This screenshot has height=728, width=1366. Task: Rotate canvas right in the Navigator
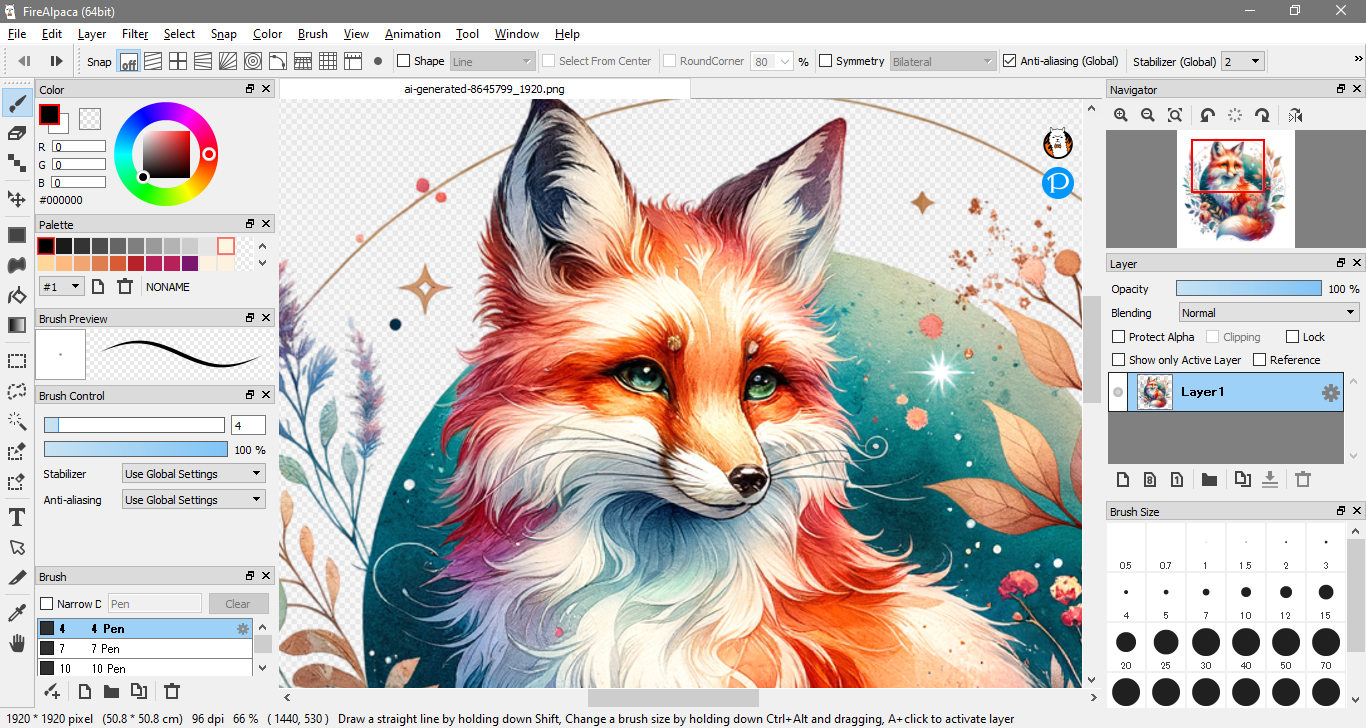1263,116
